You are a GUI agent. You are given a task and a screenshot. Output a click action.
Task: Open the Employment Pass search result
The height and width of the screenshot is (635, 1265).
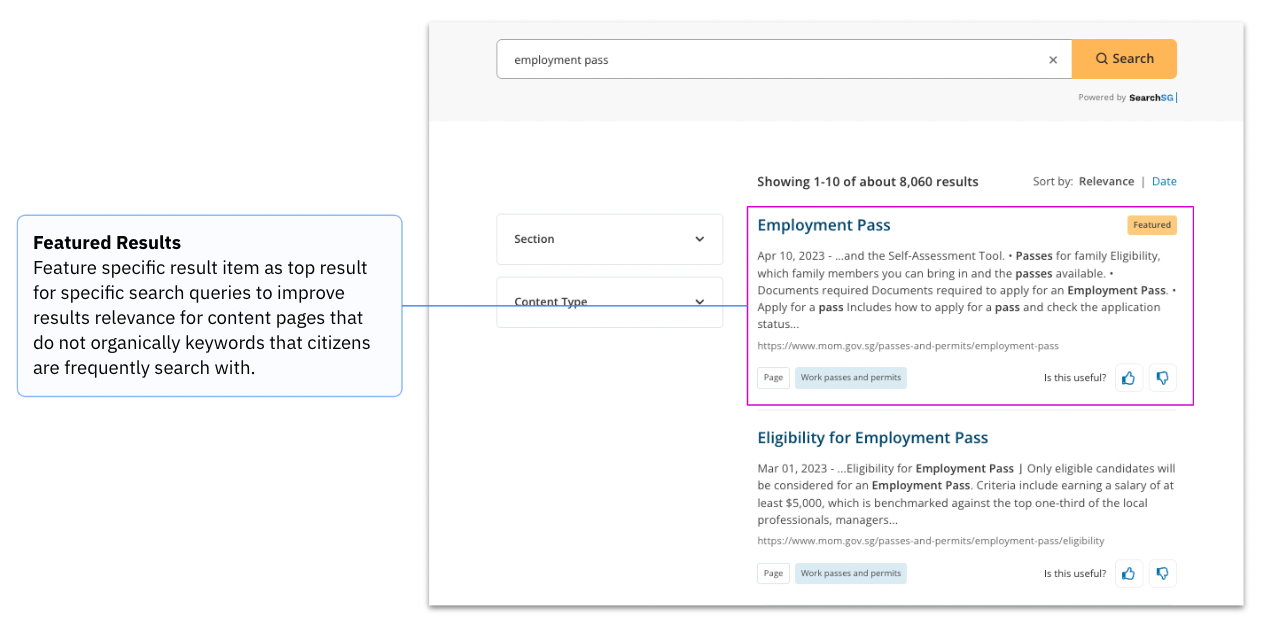pos(823,224)
